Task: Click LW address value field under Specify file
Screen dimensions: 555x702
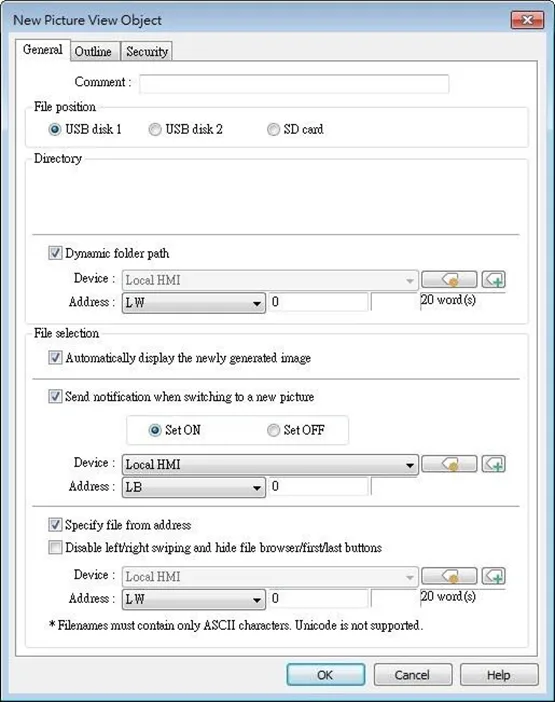Action: tap(318, 599)
